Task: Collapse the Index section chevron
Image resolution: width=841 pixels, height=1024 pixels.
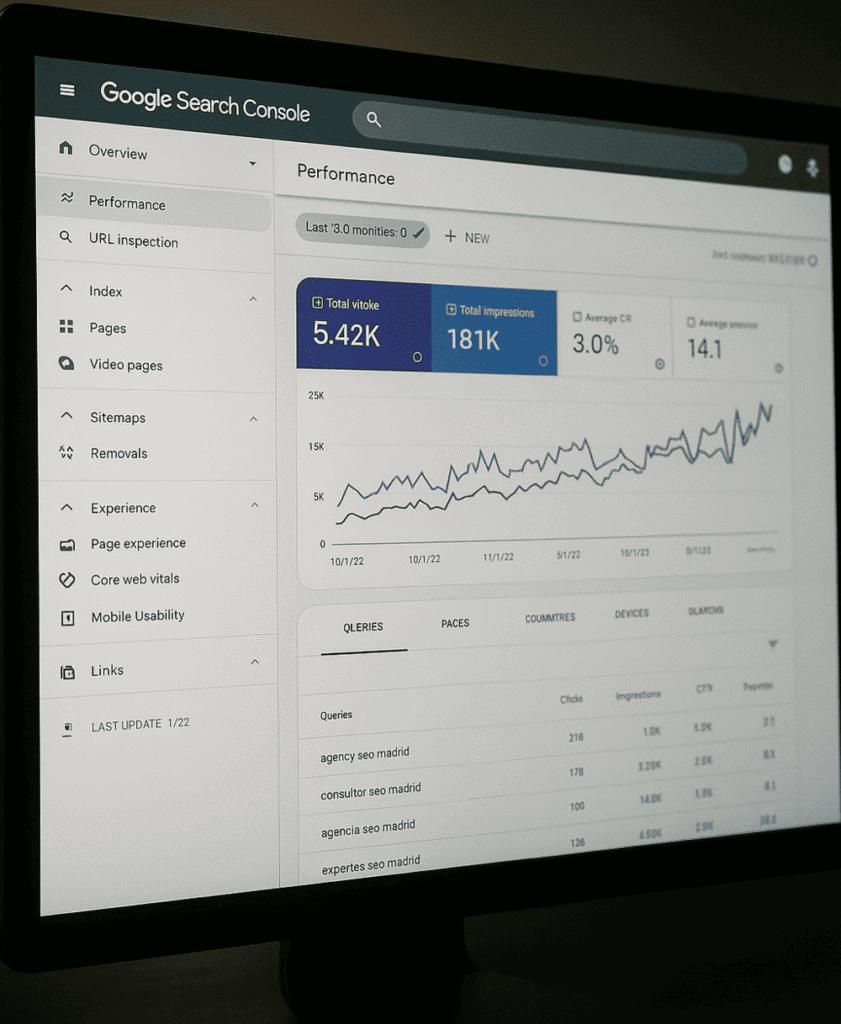Action: [x=253, y=298]
